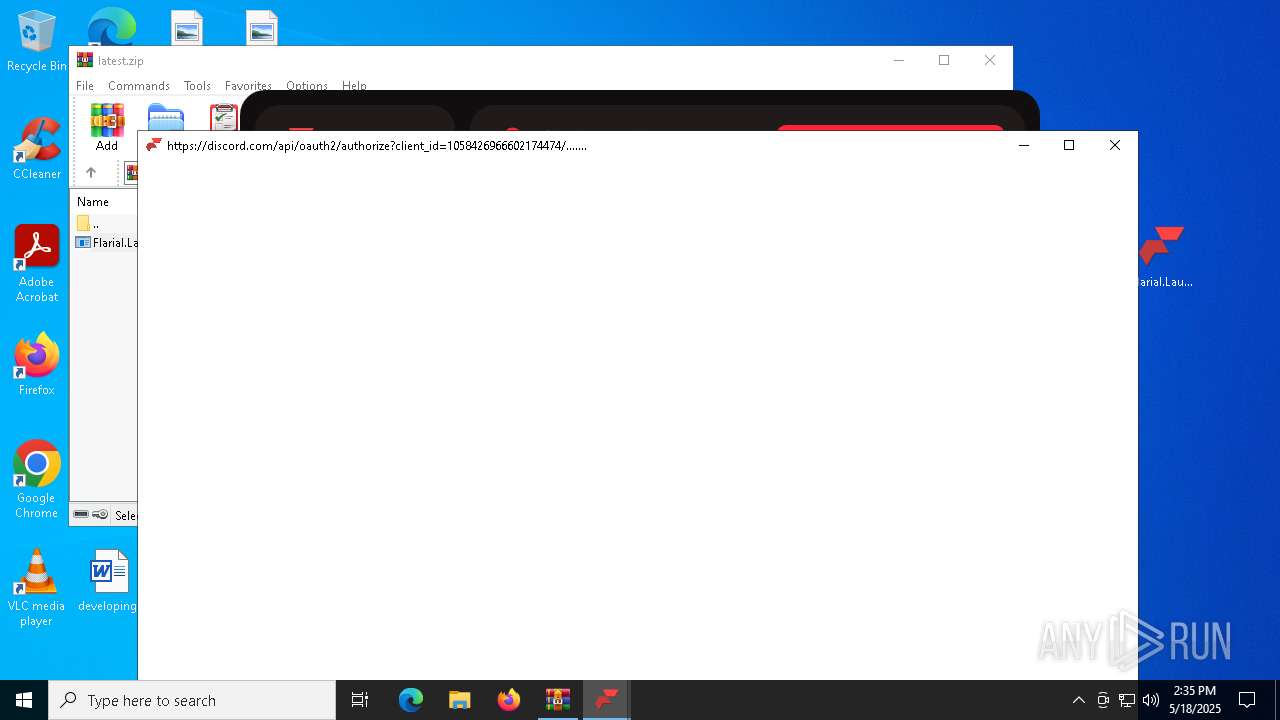Open the Commands menu in WinRAR

pos(139,86)
